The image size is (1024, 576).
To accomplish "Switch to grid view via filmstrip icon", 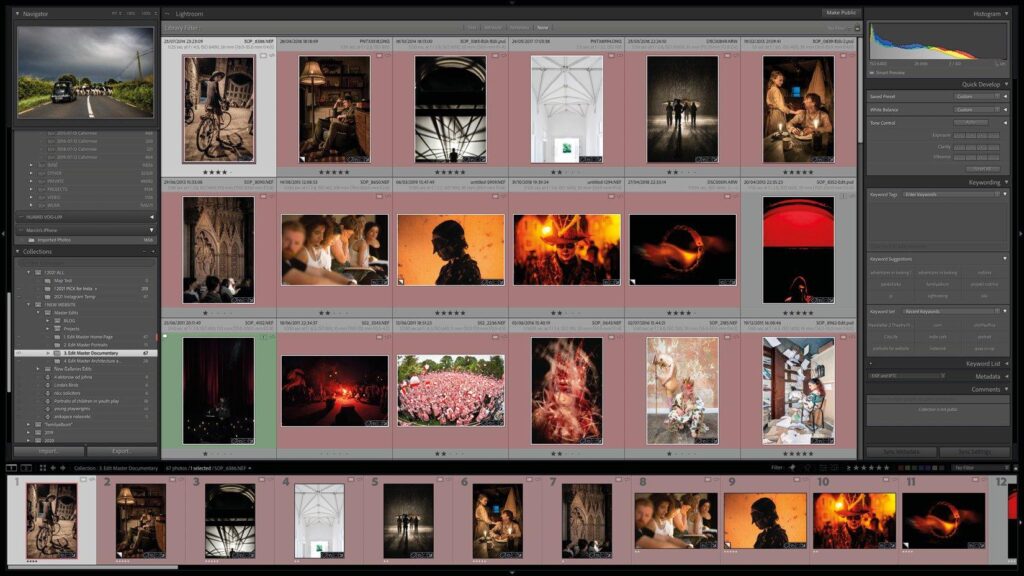I will pos(40,467).
